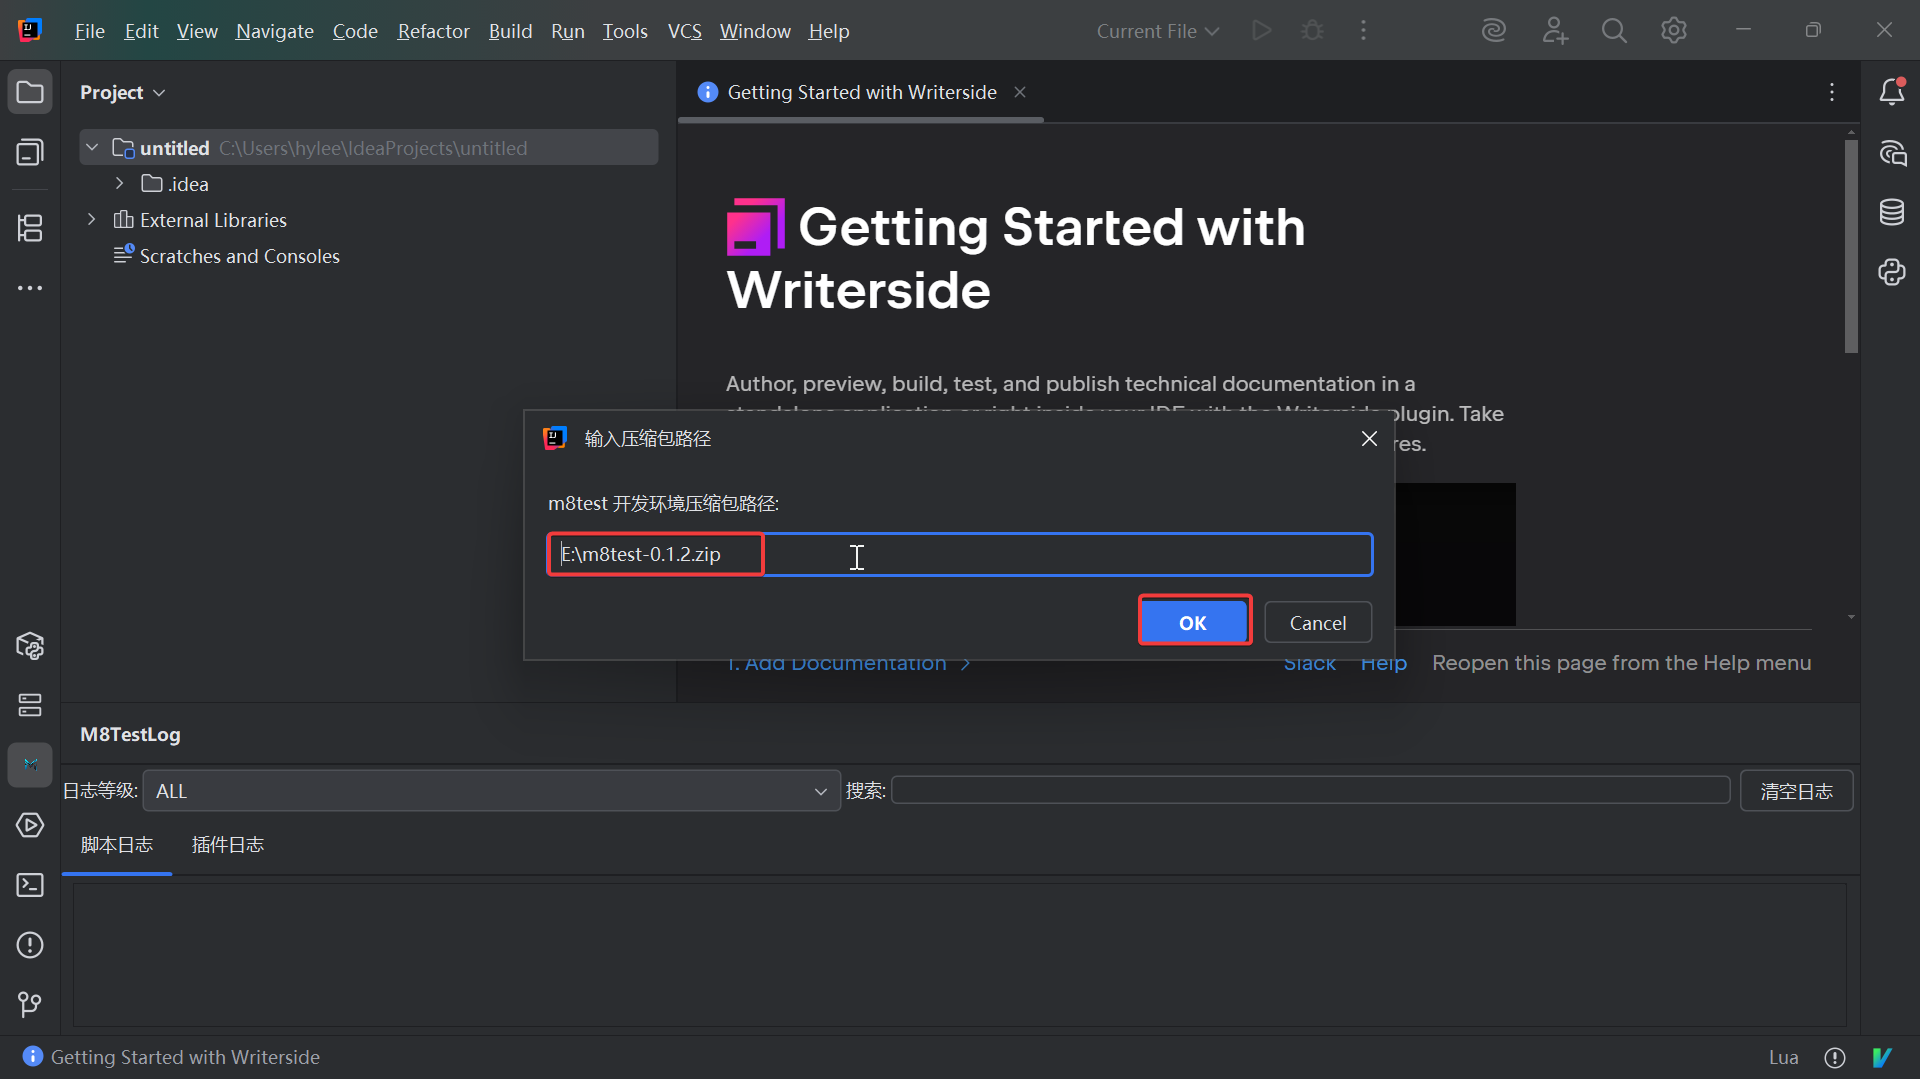Open the Git version control icon

[30, 1004]
